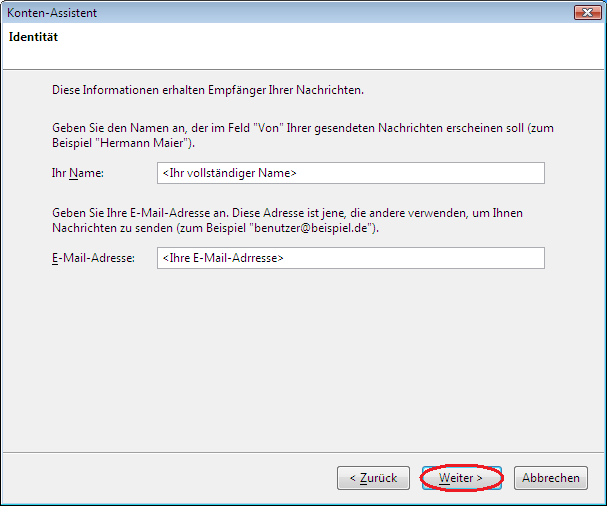The width and height of the screenshot is (607, 506).
Task: Focus the Ihr Name text field
Action: pyautogui.click(x=350, y=173)
